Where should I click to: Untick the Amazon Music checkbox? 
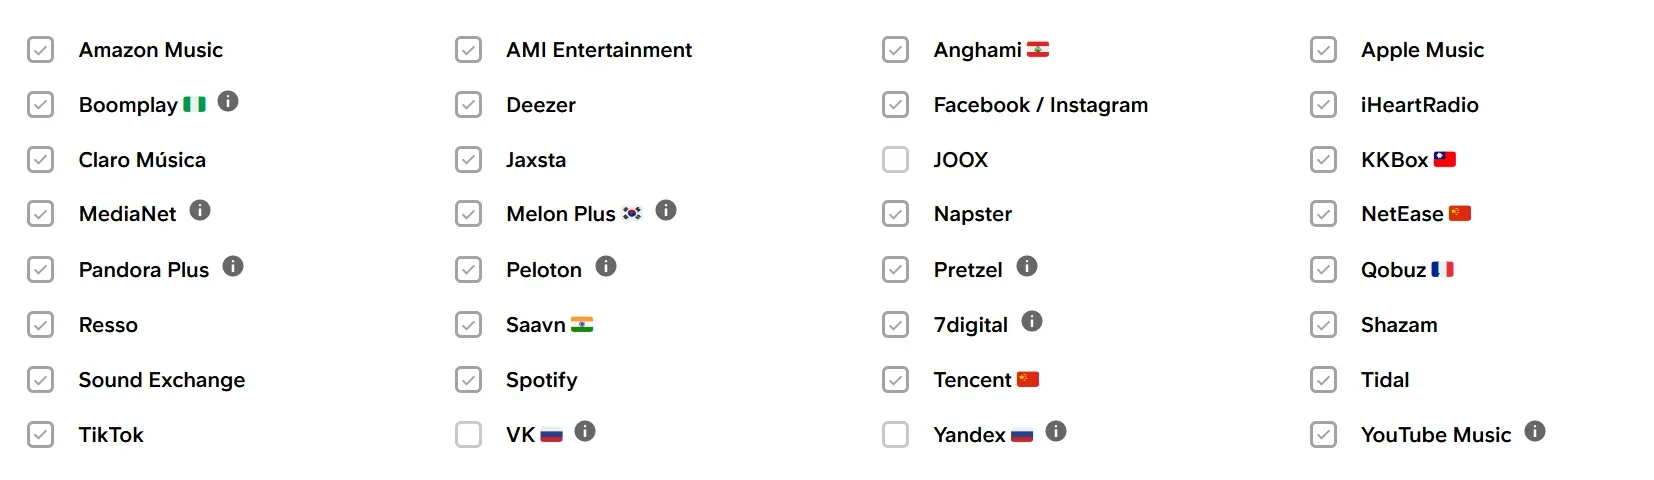pos(41,50)
